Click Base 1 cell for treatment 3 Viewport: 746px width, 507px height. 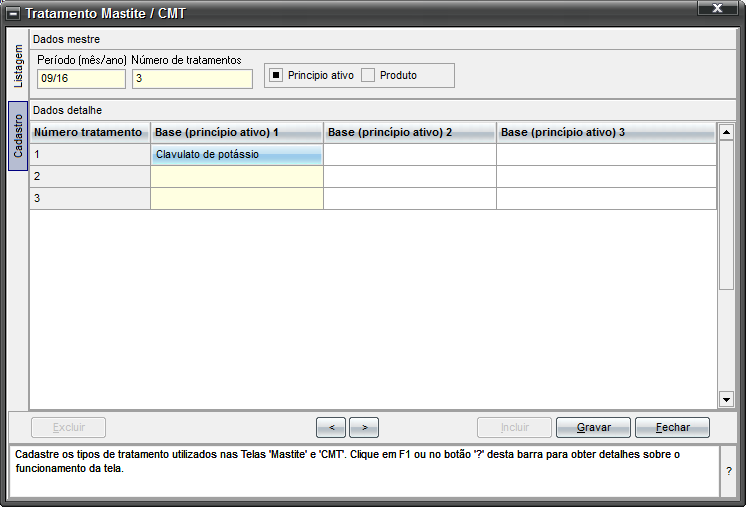pos(237,198)
